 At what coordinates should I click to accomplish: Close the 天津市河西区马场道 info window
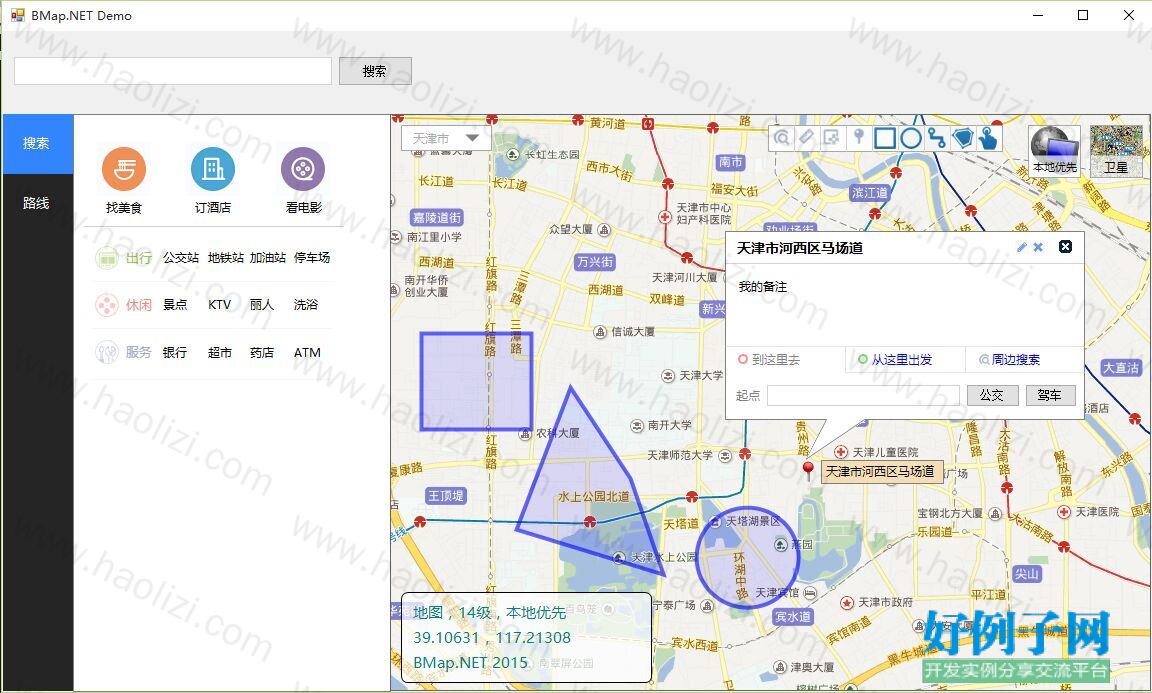[1065, 247]
